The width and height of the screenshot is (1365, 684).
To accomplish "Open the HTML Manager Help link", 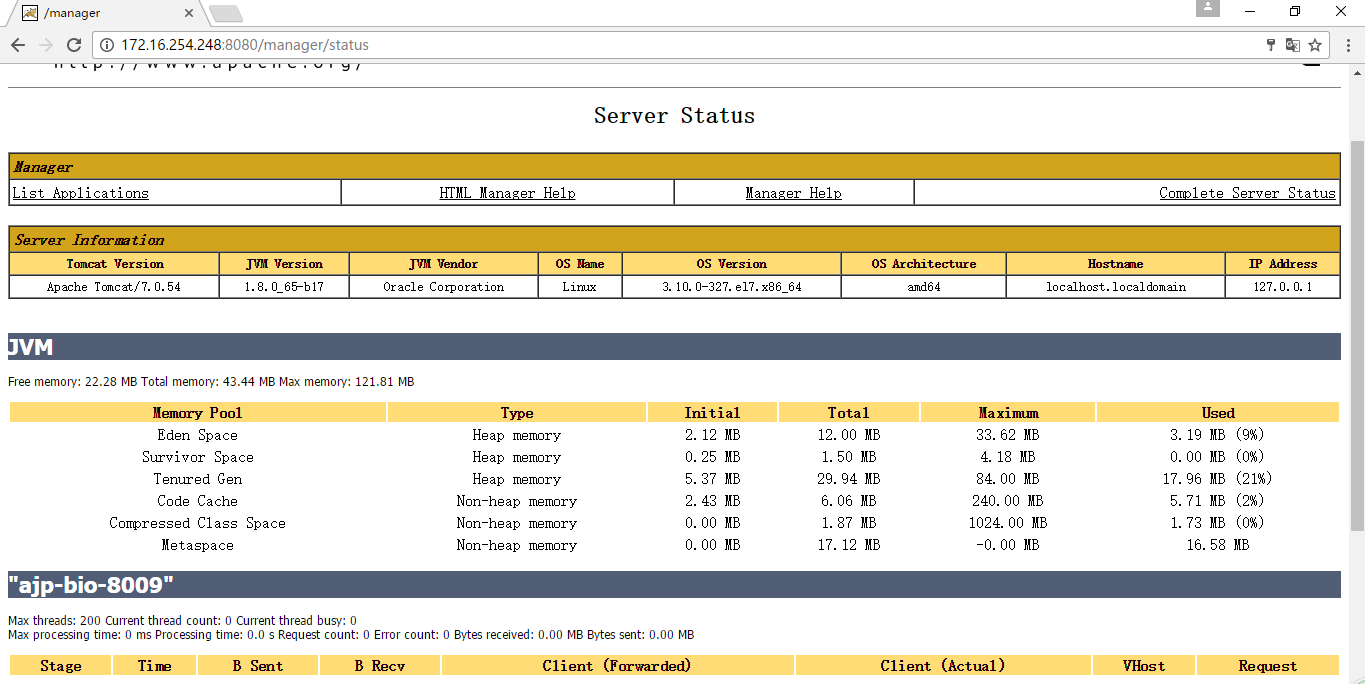I will coord(507,193).
